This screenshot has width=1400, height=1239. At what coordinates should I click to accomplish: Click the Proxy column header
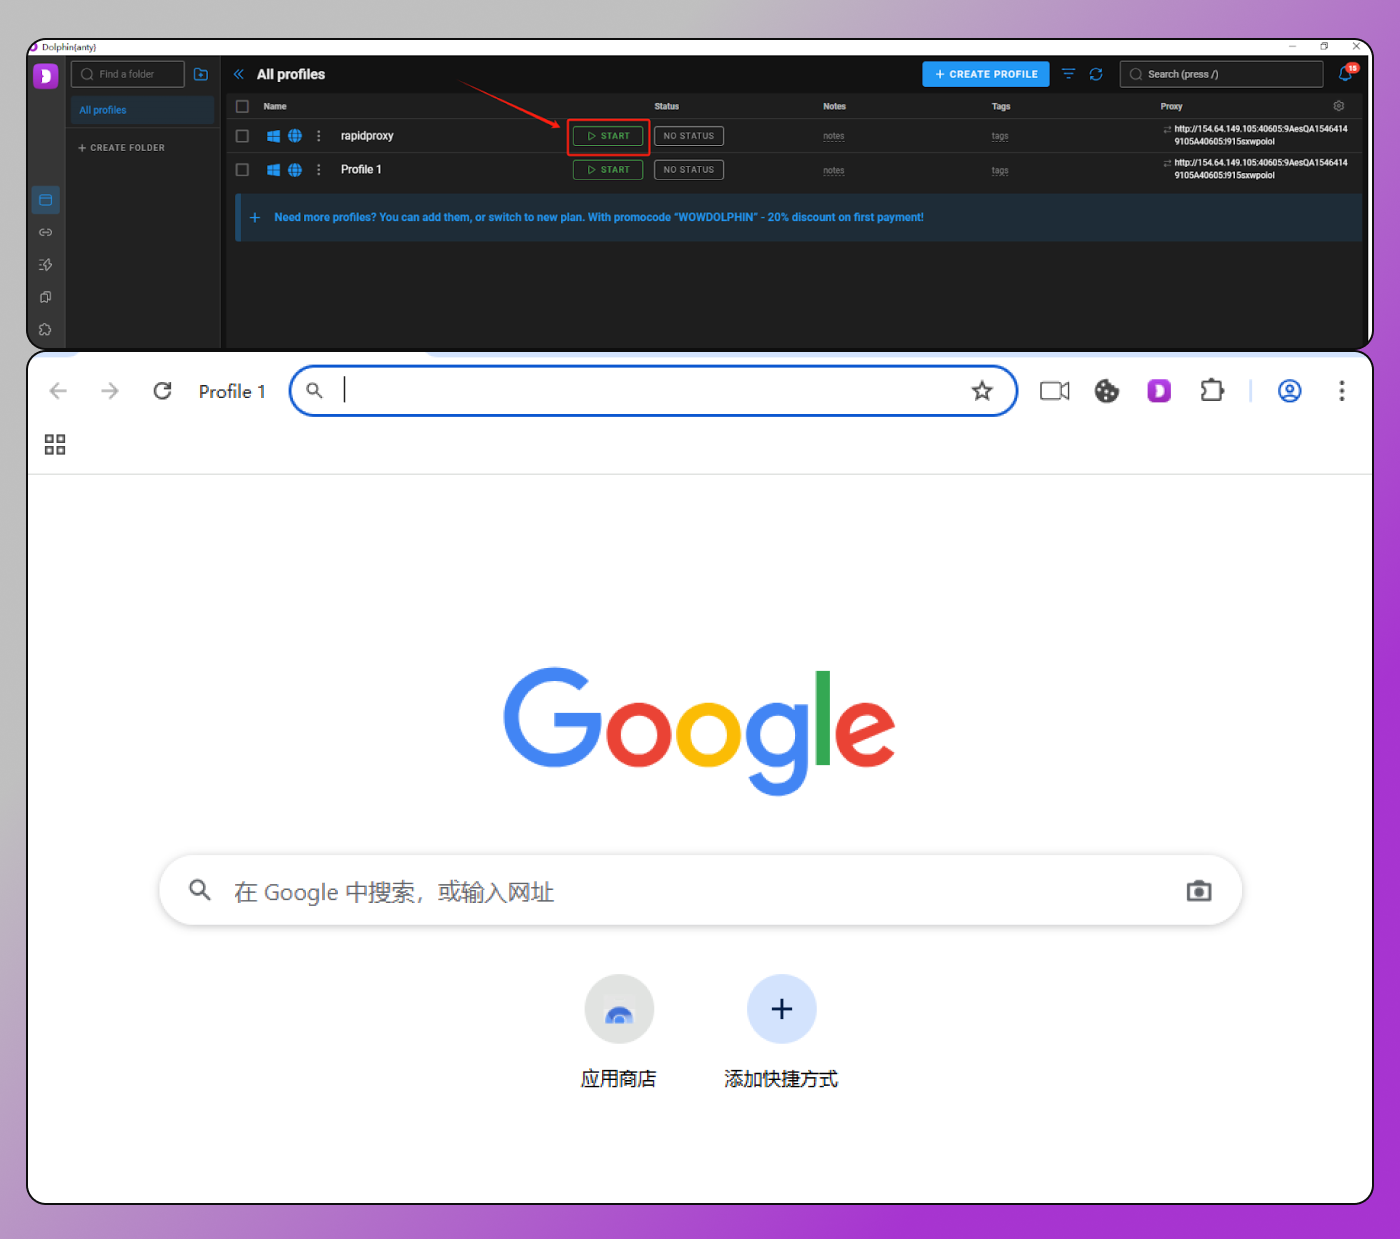tap(1172, 106)
